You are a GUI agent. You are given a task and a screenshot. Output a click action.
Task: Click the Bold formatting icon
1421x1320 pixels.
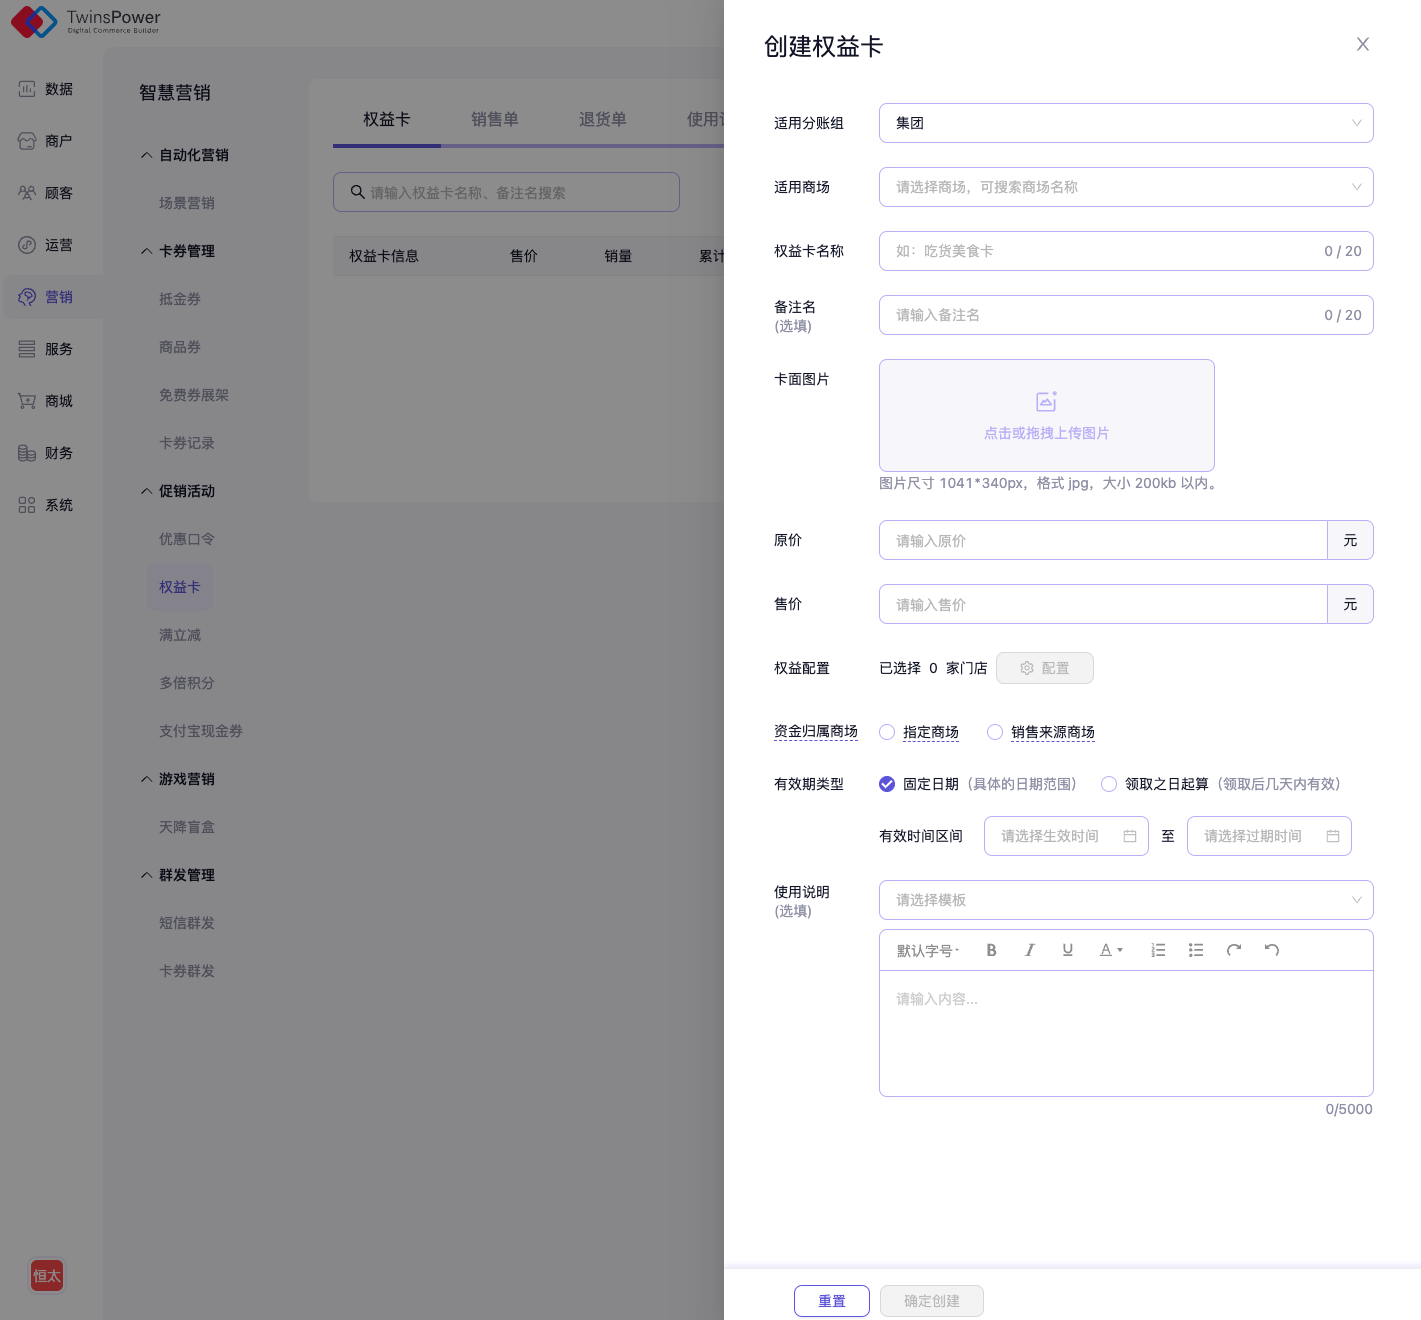[991, 950]
